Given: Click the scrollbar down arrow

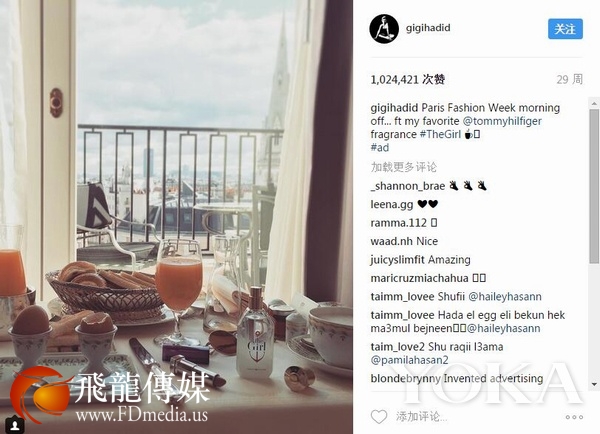Looking at the screenshot, I should point(594,384).
